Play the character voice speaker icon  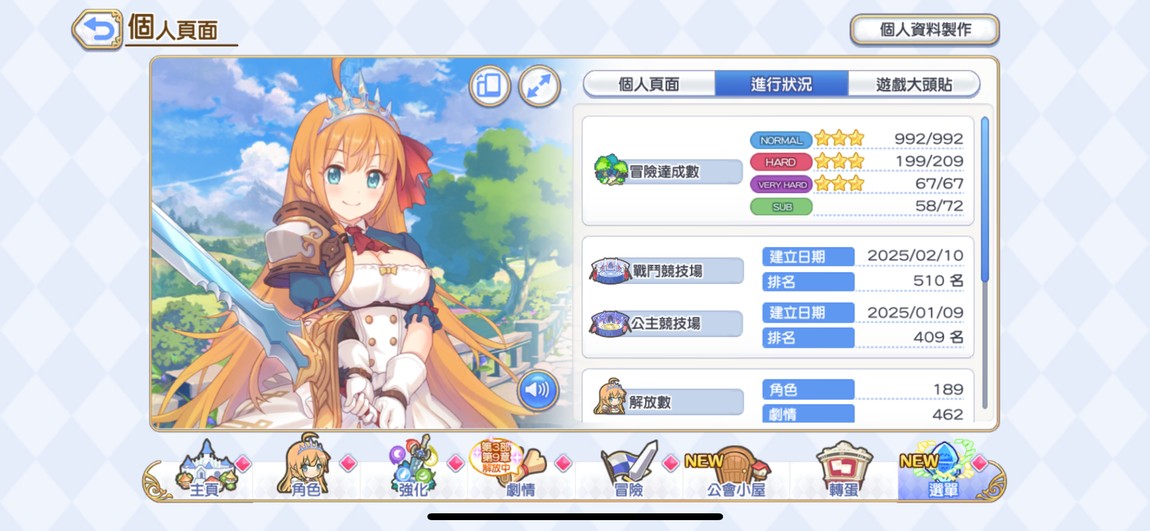[538, 389]
